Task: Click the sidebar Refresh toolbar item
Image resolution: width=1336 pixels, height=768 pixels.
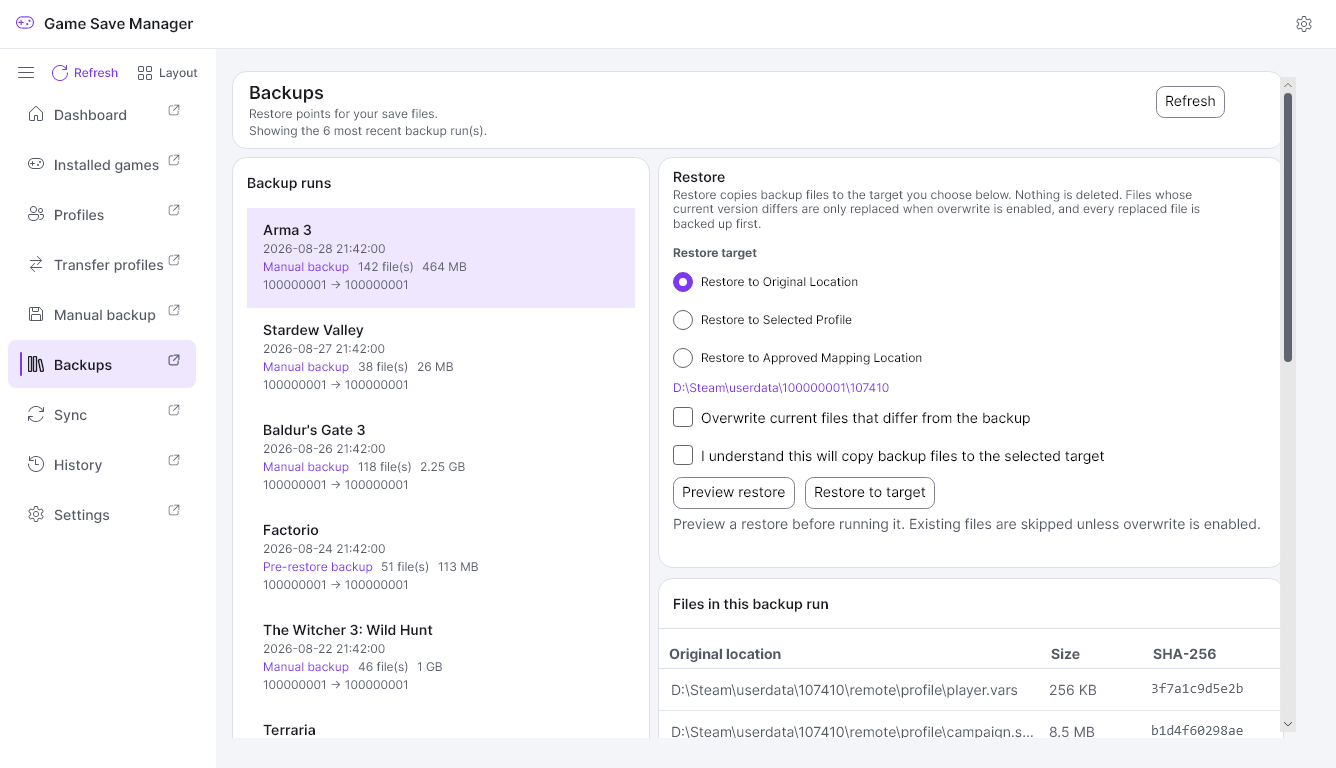Action: click(x=85, y=73)
